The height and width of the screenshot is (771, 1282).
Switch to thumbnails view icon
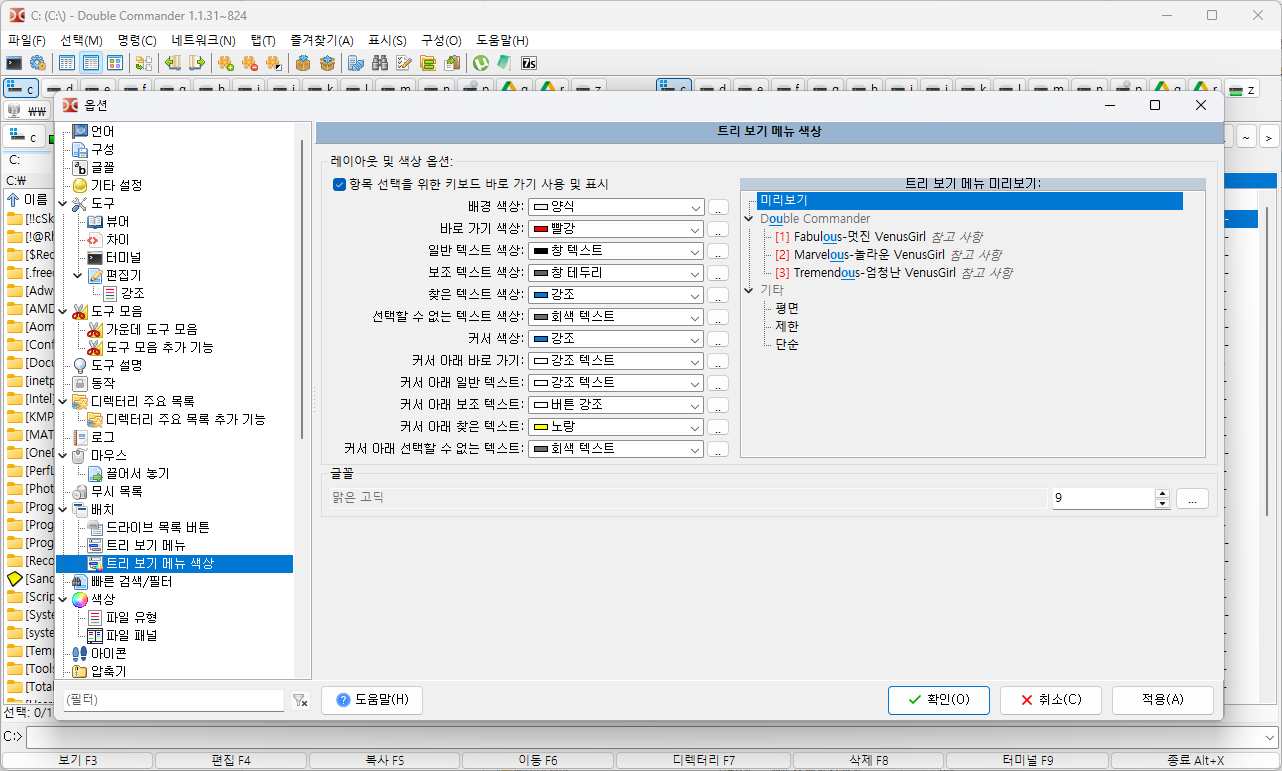[x=115, y=63]
